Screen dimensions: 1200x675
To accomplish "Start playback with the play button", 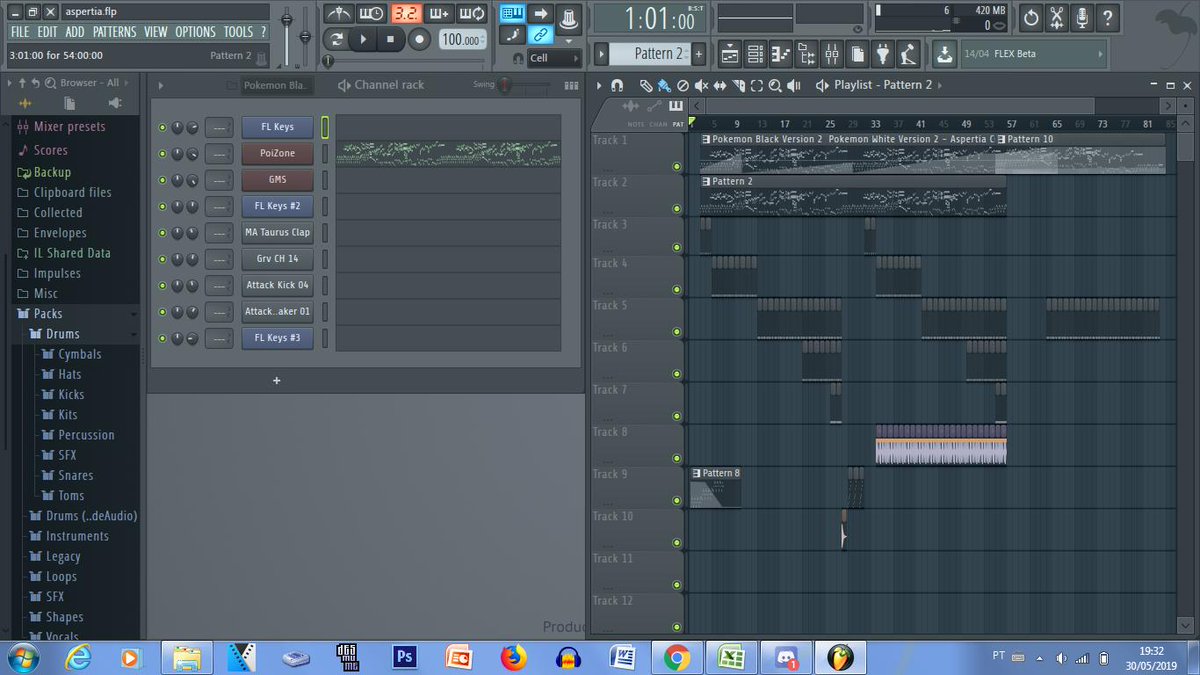I will click(363, 39).
